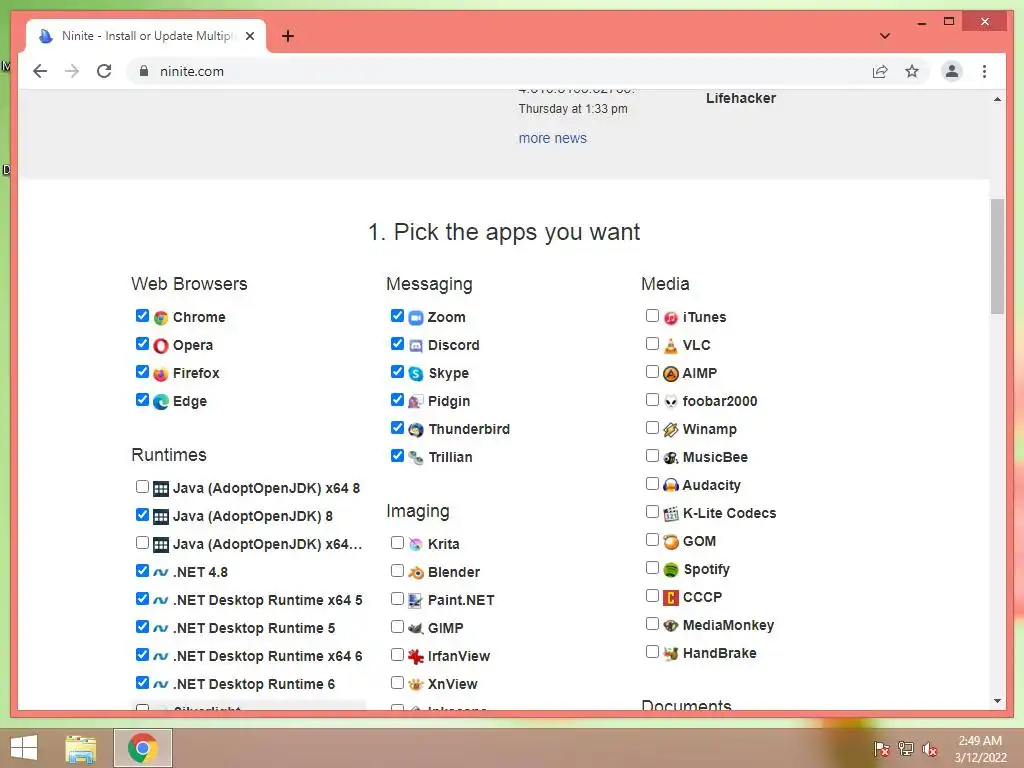Uncheck the .NET Desktop Runtime 6 checkbox
The height and width of the screenshot is (768, 1024).
point(142,682)
